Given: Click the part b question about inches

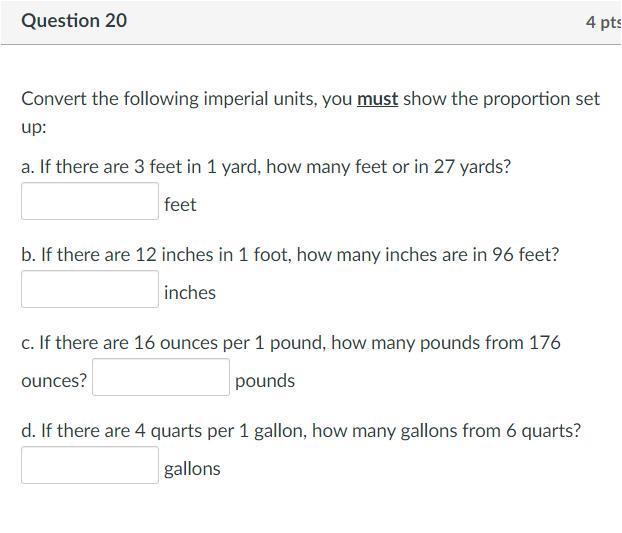Looking at the screenshot, I should point(290,255).
